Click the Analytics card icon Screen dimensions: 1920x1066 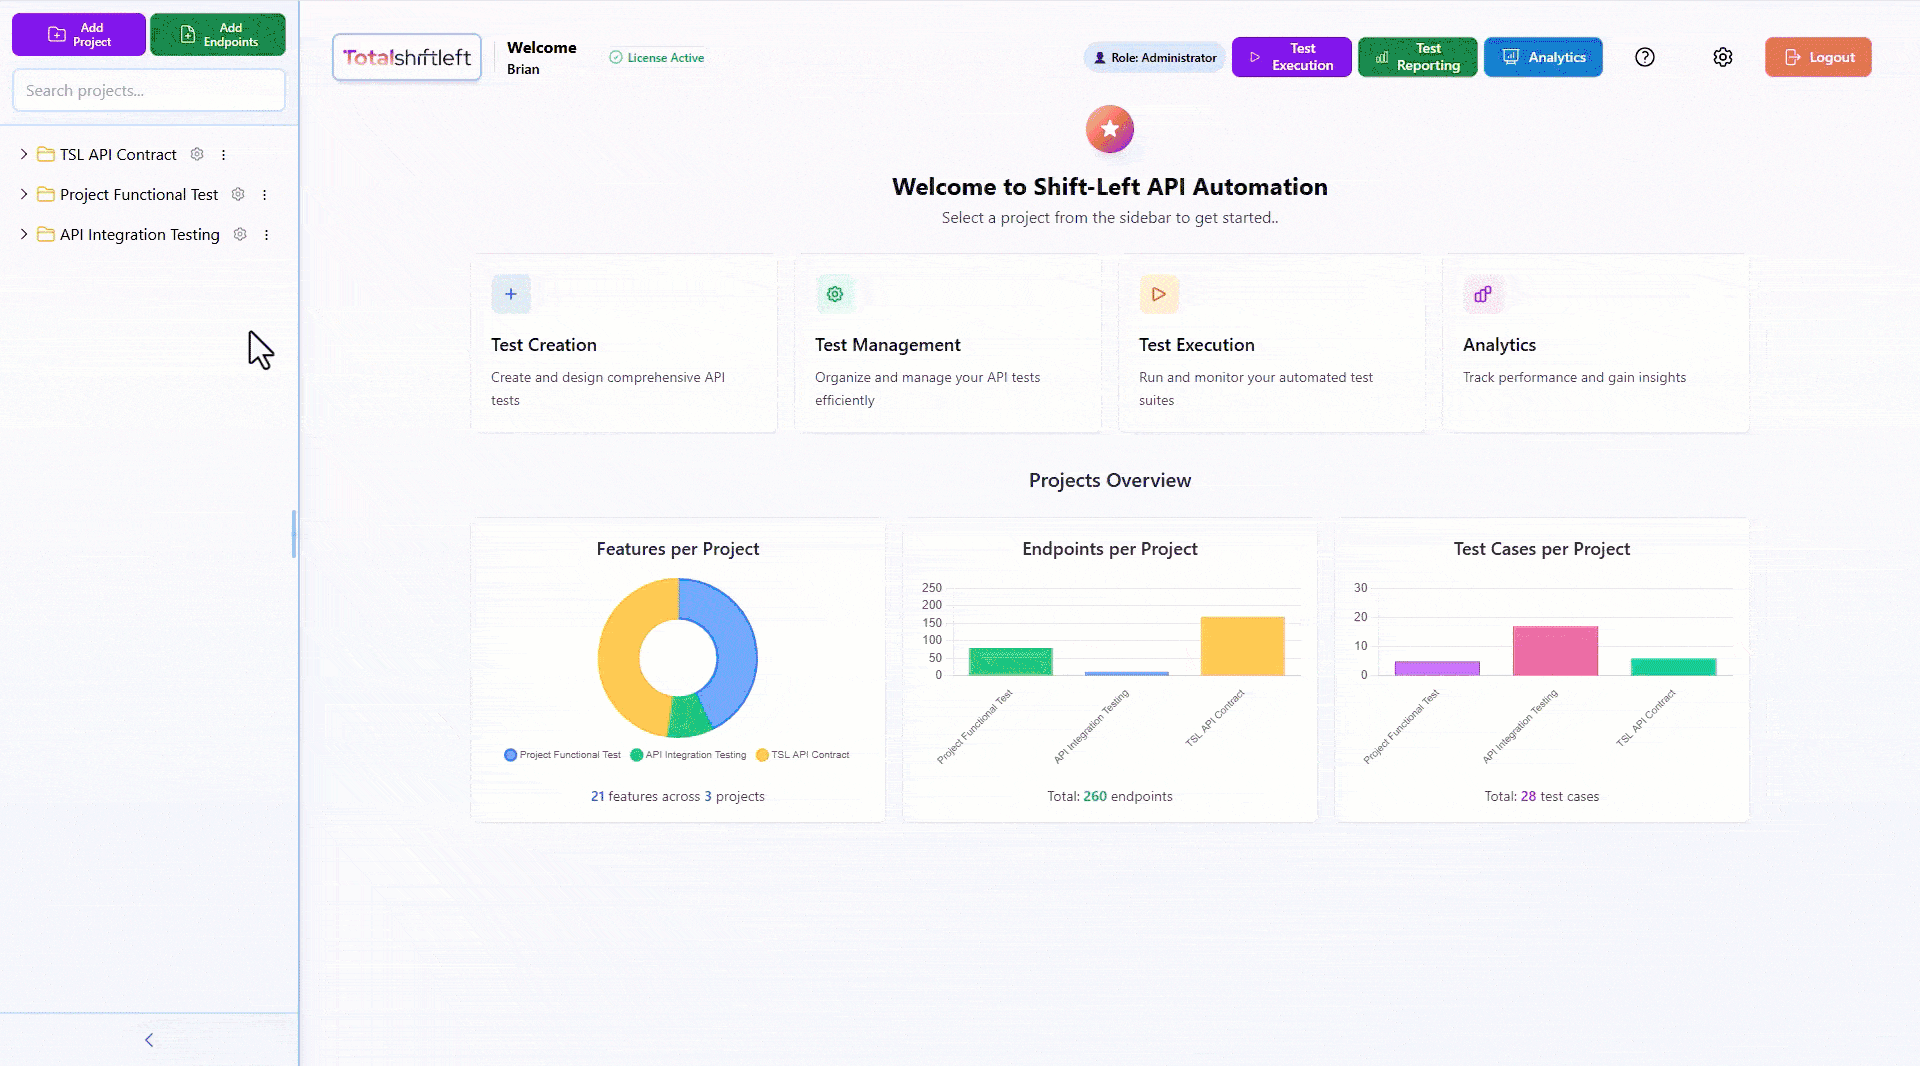pyautogui.click(x=1483, y=294)
